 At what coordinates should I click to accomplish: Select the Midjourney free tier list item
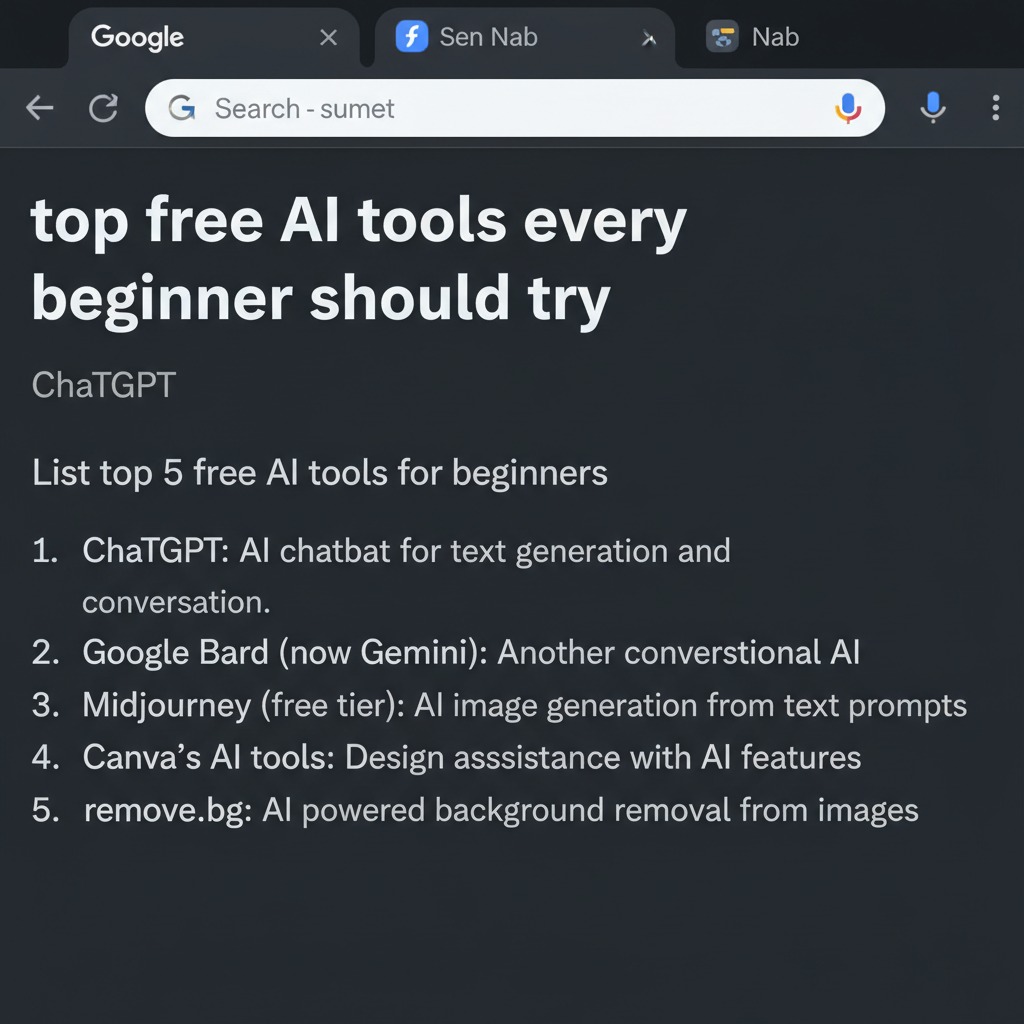click(524, 705)
